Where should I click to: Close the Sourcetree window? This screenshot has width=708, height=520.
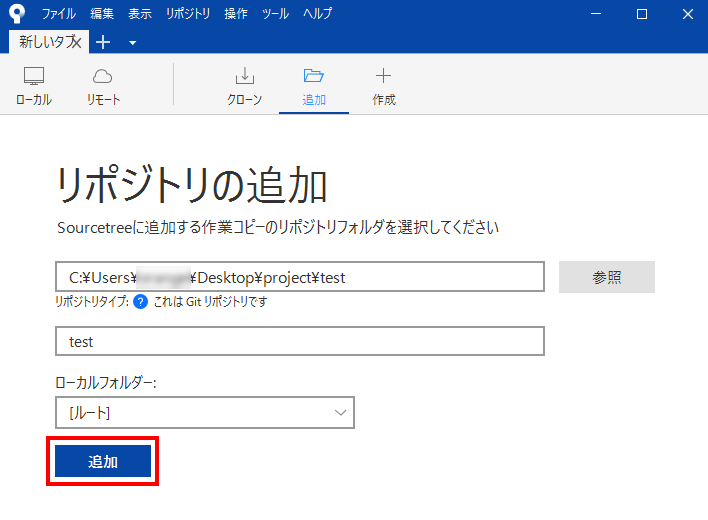688,14
